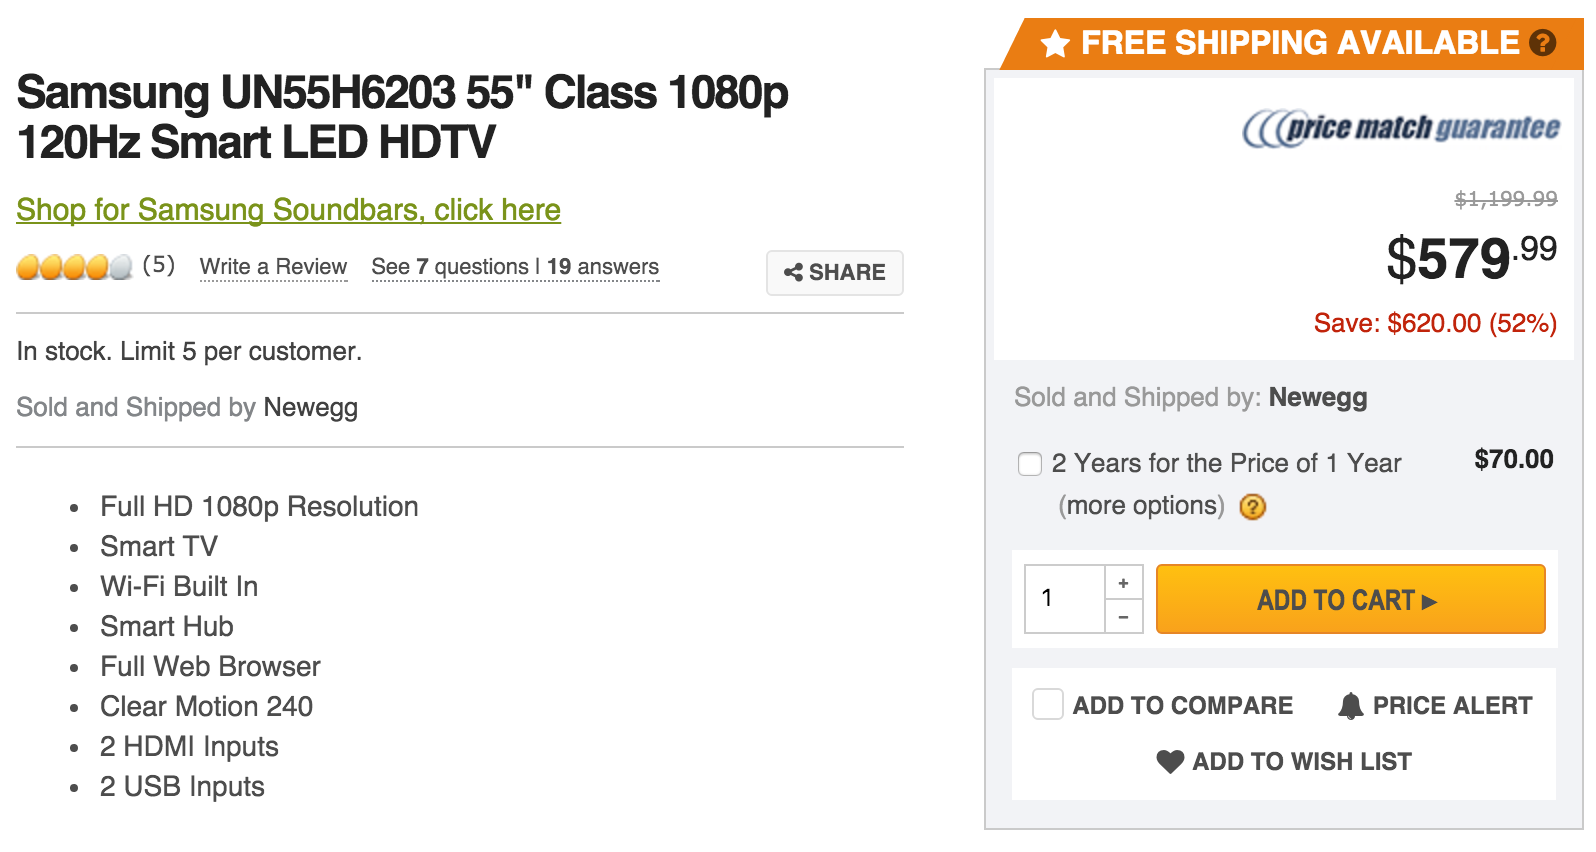Check the ADD TO COMPARE box
This screenshot has height=852, width=1596.
click(1048, 704)
